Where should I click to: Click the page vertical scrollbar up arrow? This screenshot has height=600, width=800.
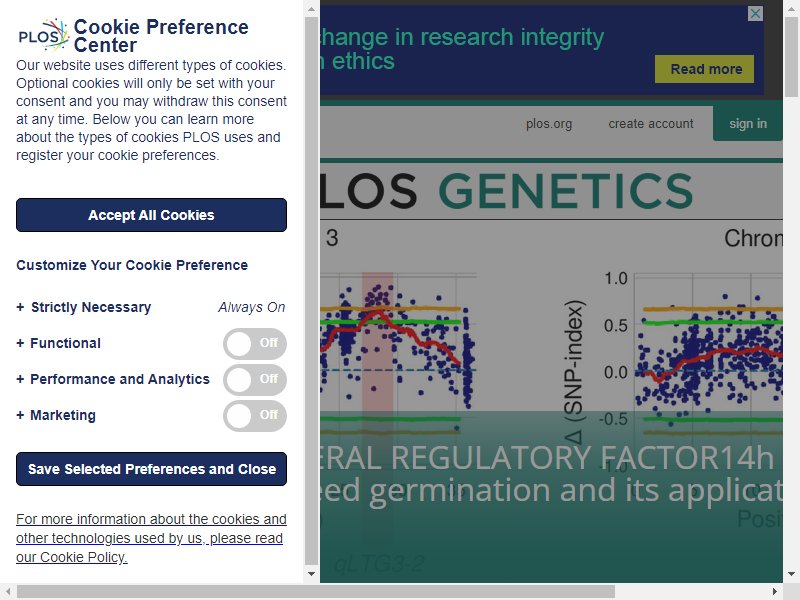(791, 8)
